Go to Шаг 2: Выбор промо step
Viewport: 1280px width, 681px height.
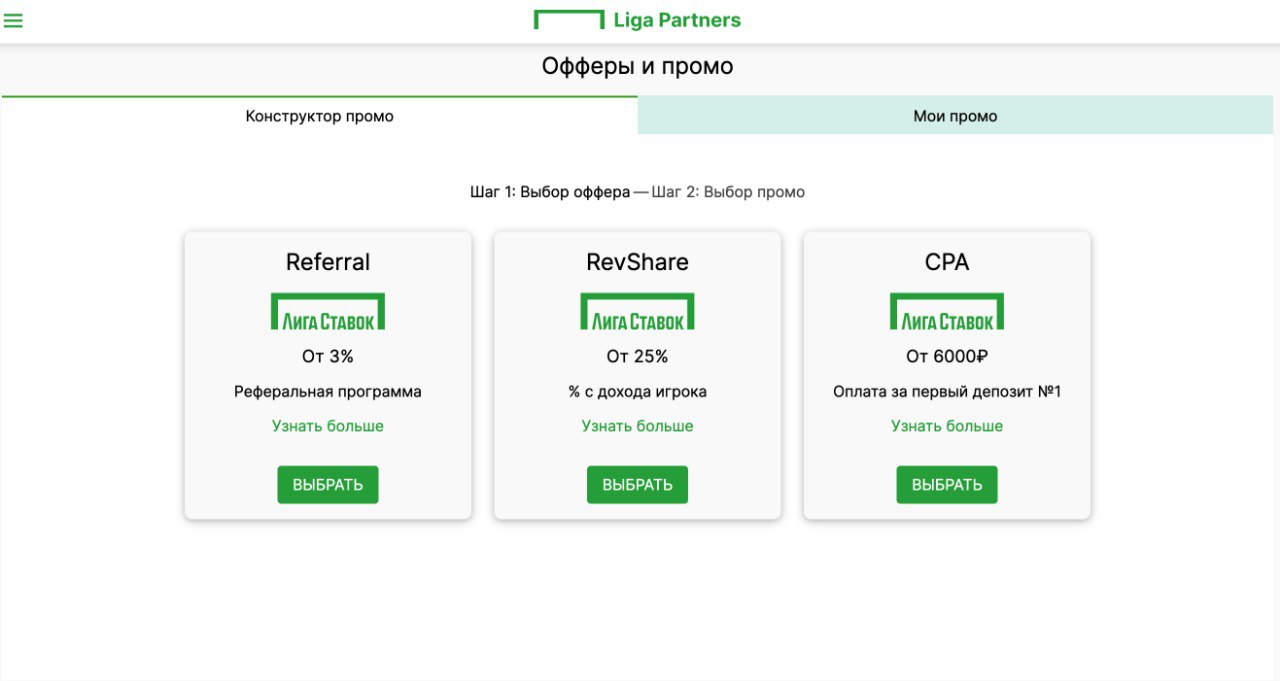click(728, 192)
